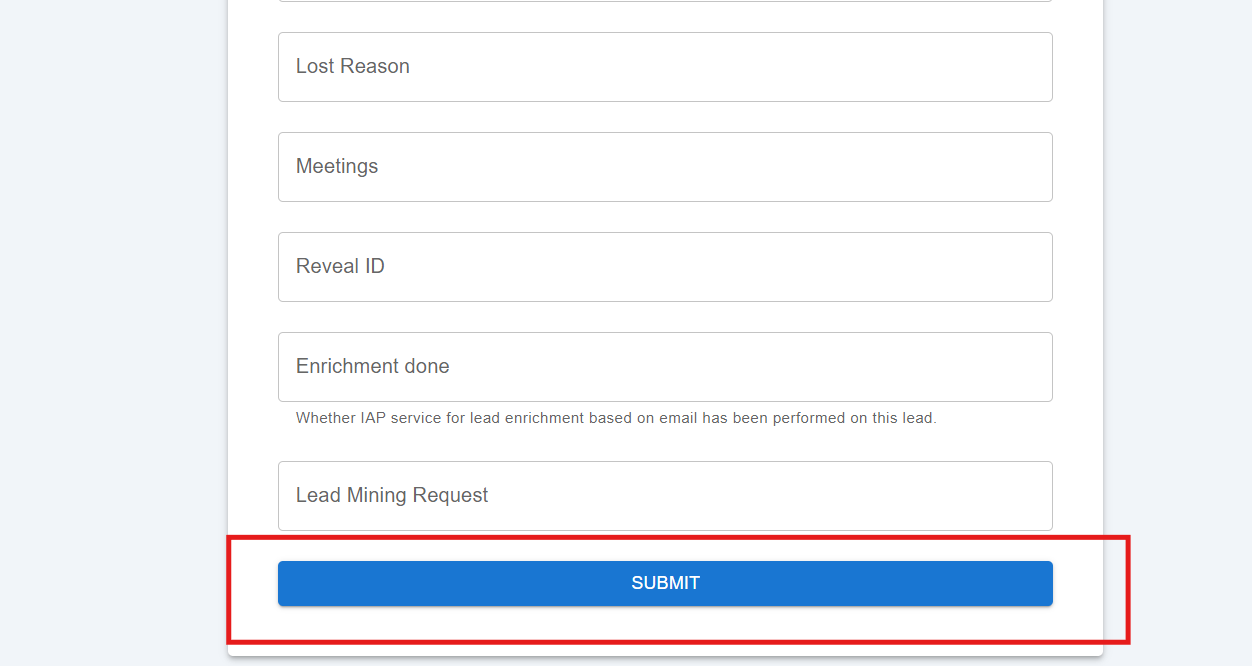This screenshot has height=666, width=1252.
Task: Select the Reveal ID input box
Action: [x=665, y=267]
